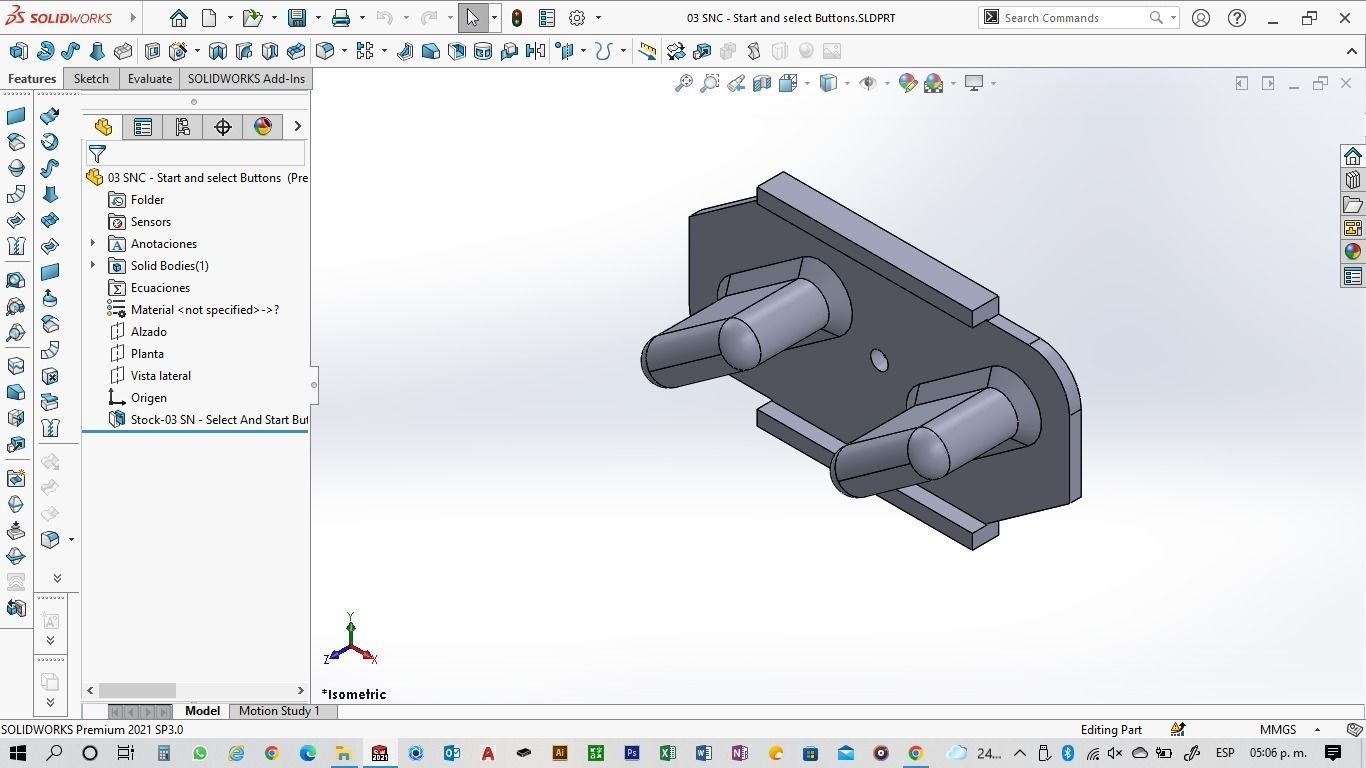Expand the Solid Bodies(1) tree node
The height and width of the screenshot is (768, 1366).
(93, 265)
